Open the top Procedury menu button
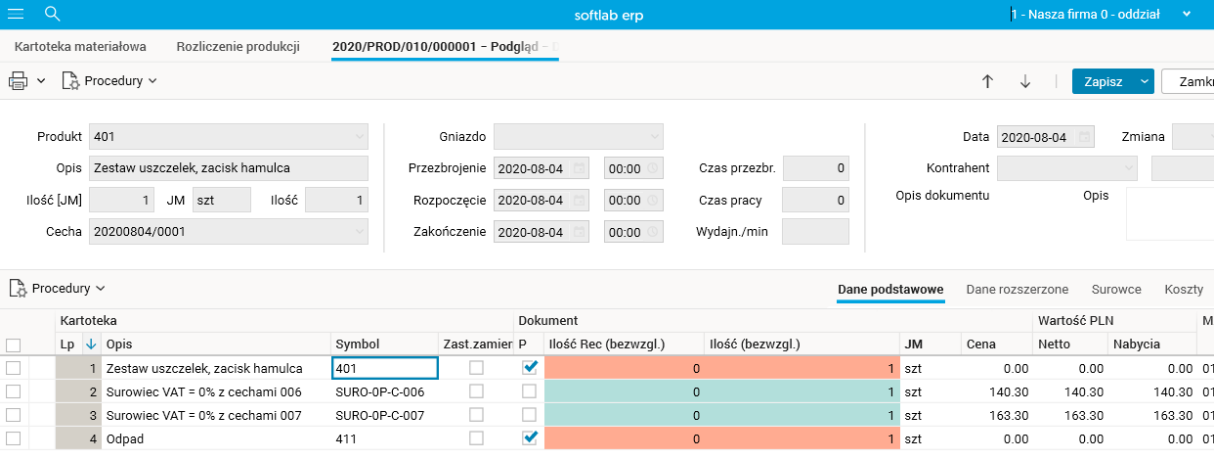This screenshot has height=459, width=1214. click(x=110, y=81)
